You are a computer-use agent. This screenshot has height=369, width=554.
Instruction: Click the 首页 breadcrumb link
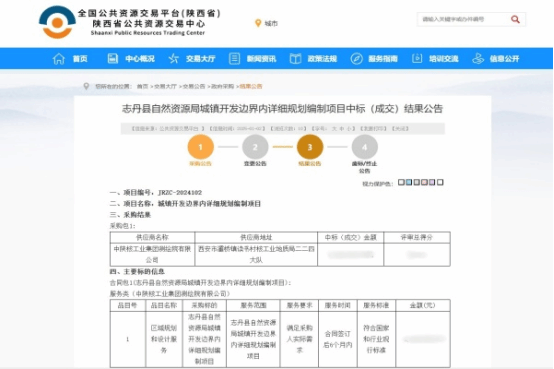pos(142,86)
